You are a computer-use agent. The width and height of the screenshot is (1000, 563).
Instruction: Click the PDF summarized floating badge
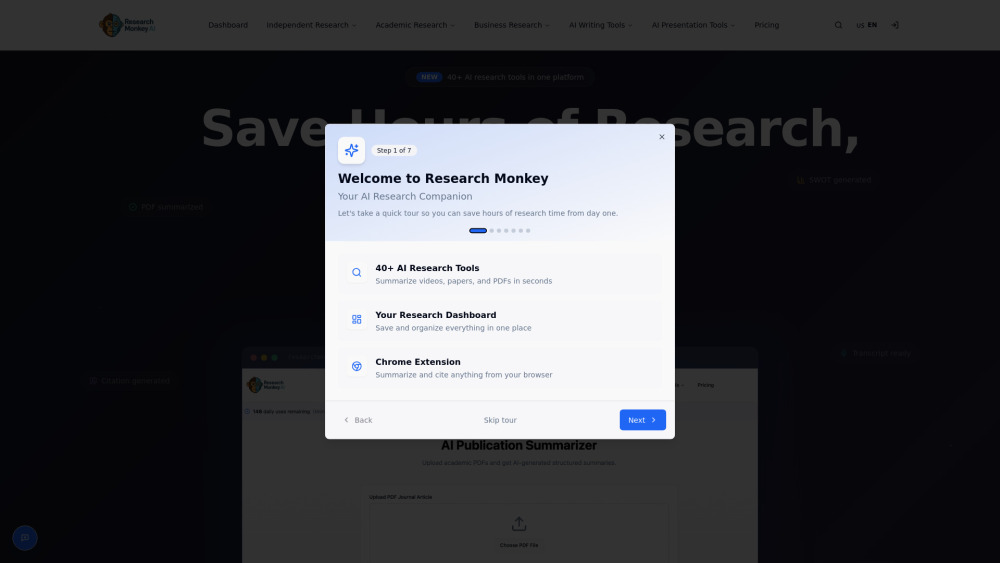click(x=166, y=207)
